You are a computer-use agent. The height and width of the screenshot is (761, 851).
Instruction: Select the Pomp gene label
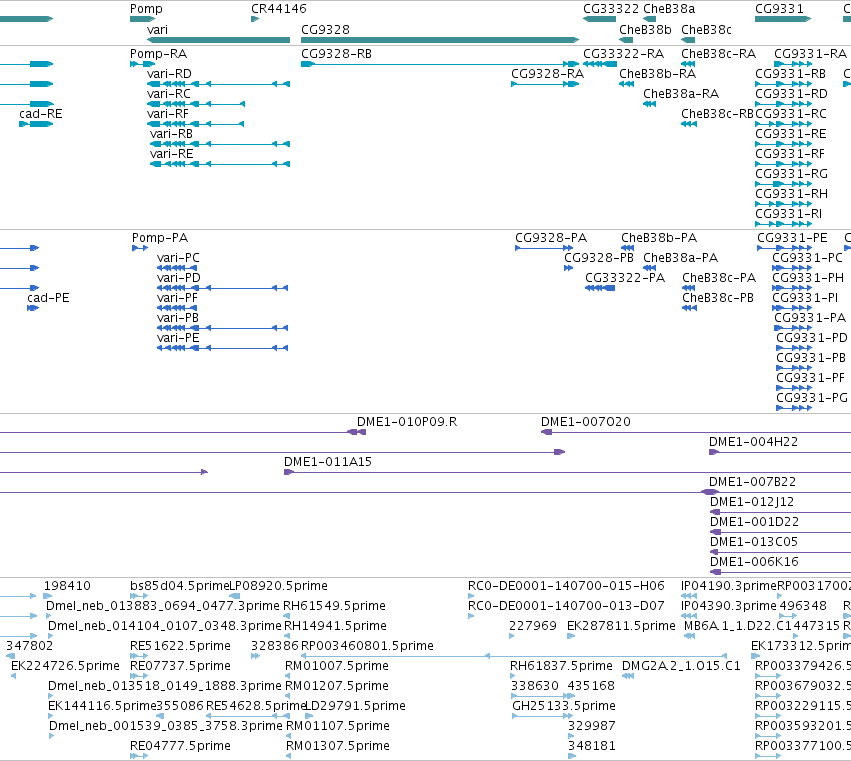pyautogui.click(x=146, y=9)
